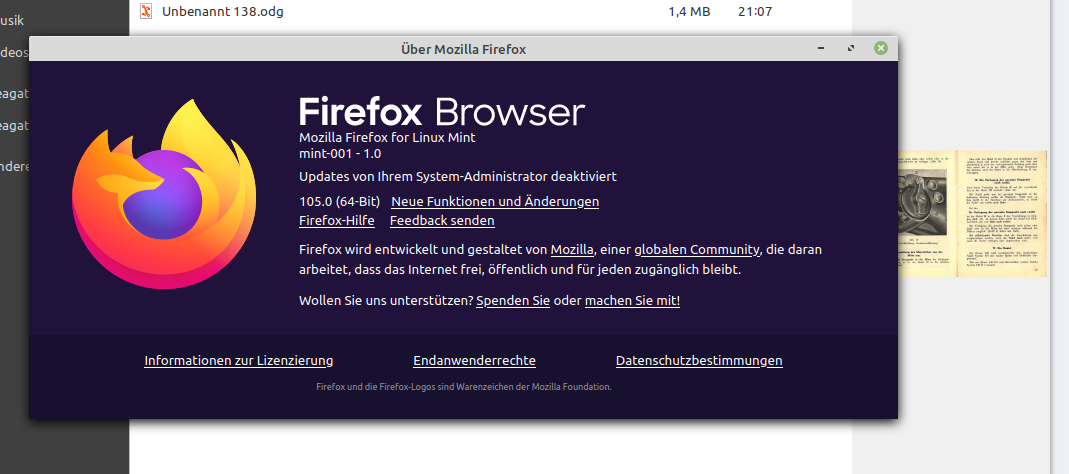Screen dimensions: 1069x474
Task: Open the 'globalen Community' link
Action: (x=697, y=250)
